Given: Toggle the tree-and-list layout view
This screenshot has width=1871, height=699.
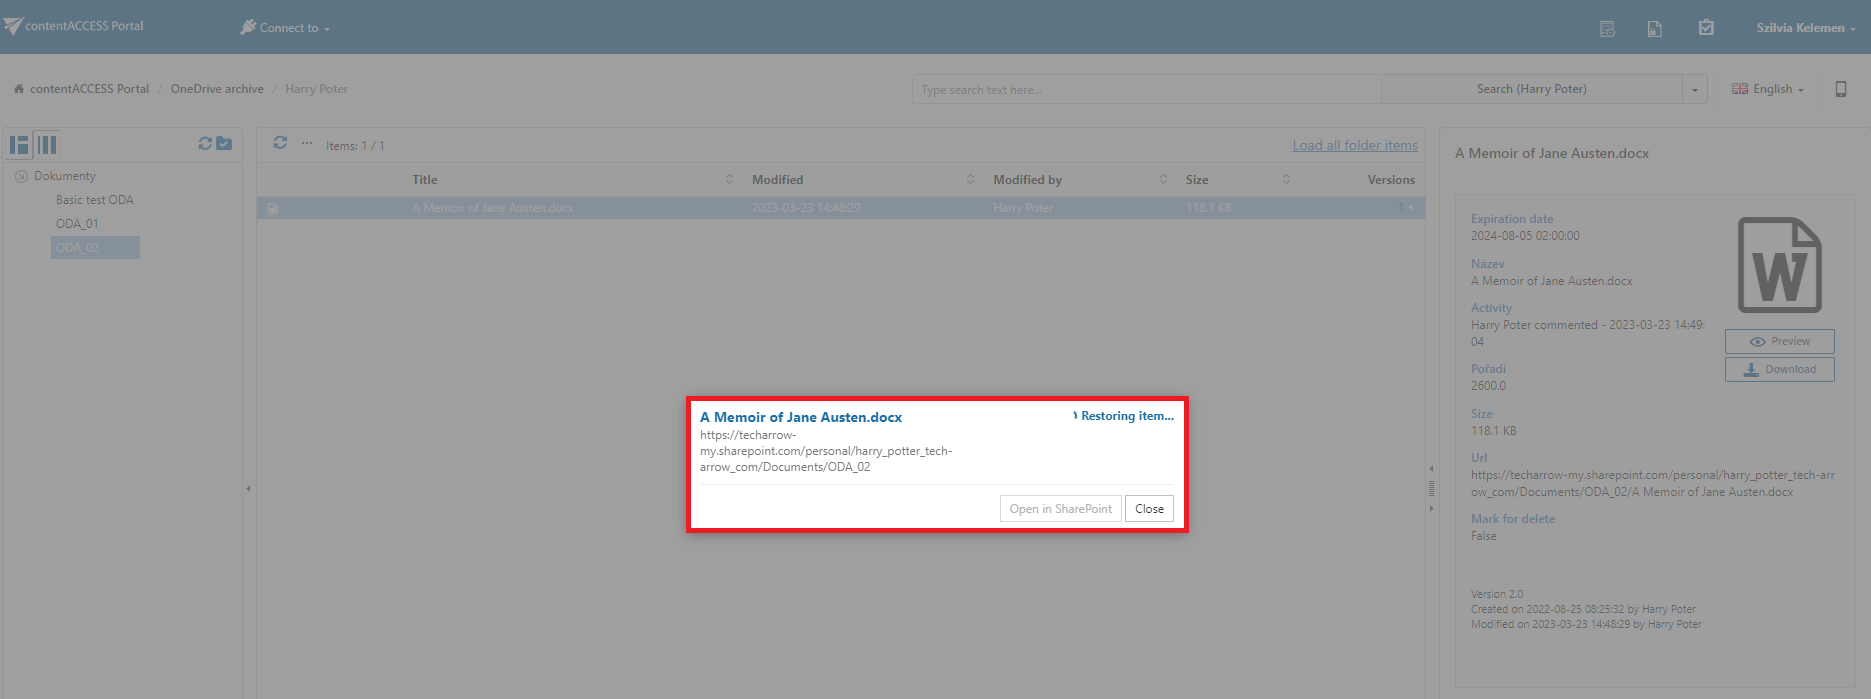Looking at the screenshot, I should (x=19, y=145).
